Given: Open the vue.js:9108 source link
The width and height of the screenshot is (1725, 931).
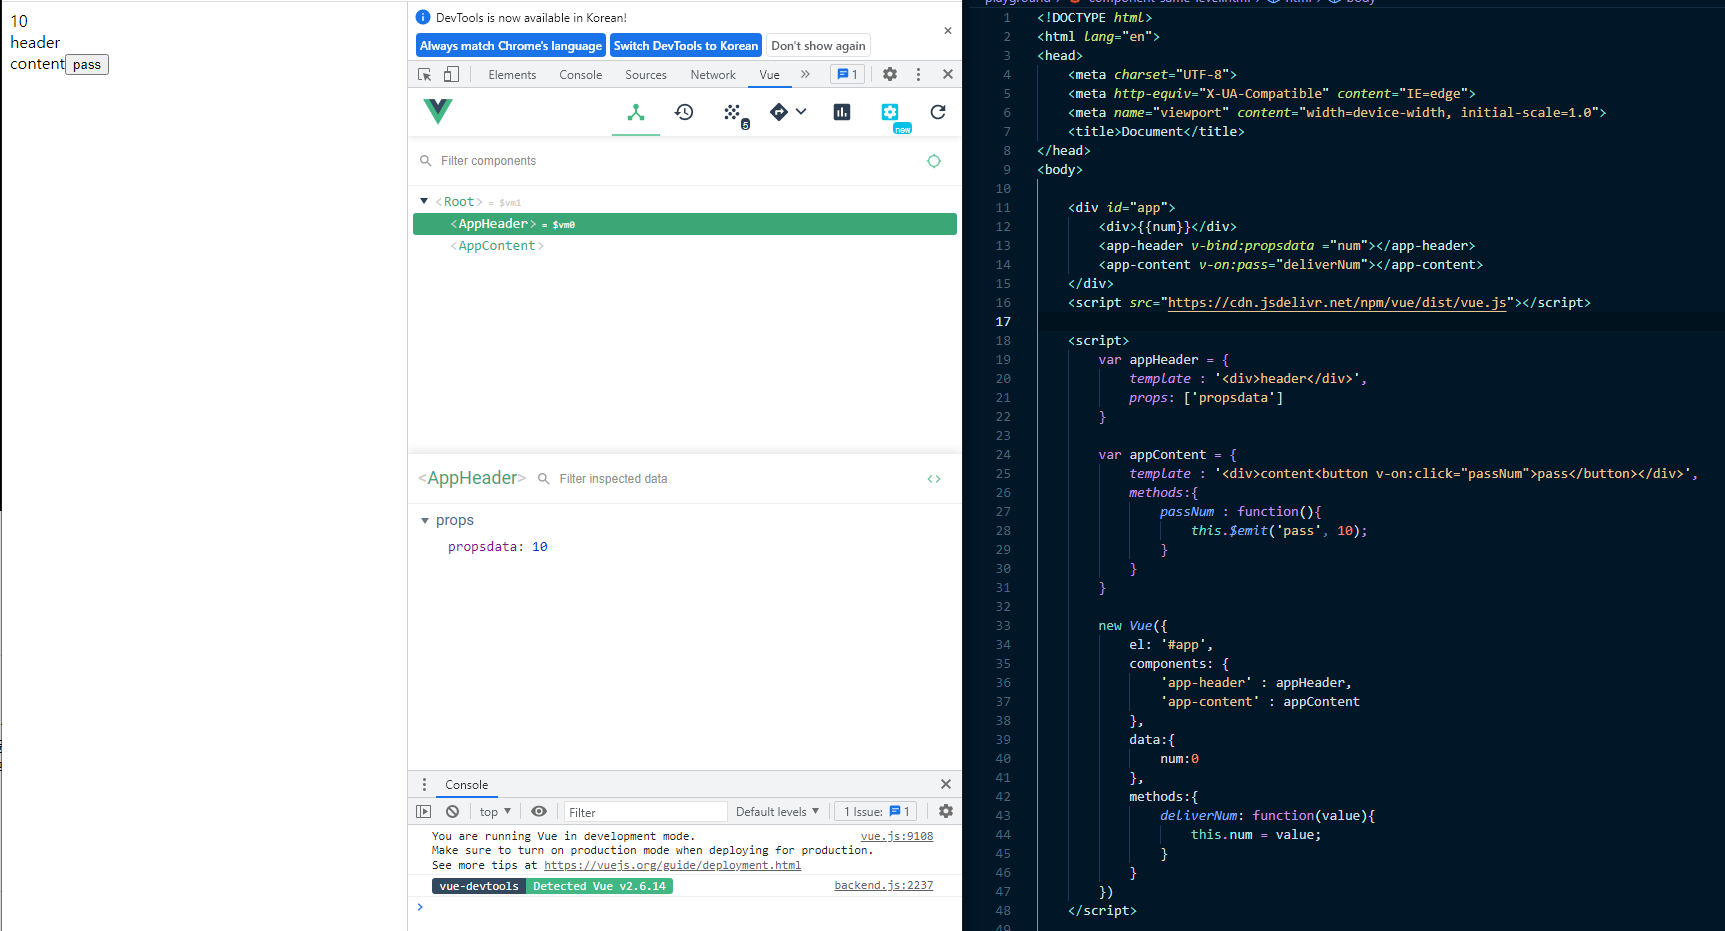Looking at the screenshot, I should (x=897, y=836).
